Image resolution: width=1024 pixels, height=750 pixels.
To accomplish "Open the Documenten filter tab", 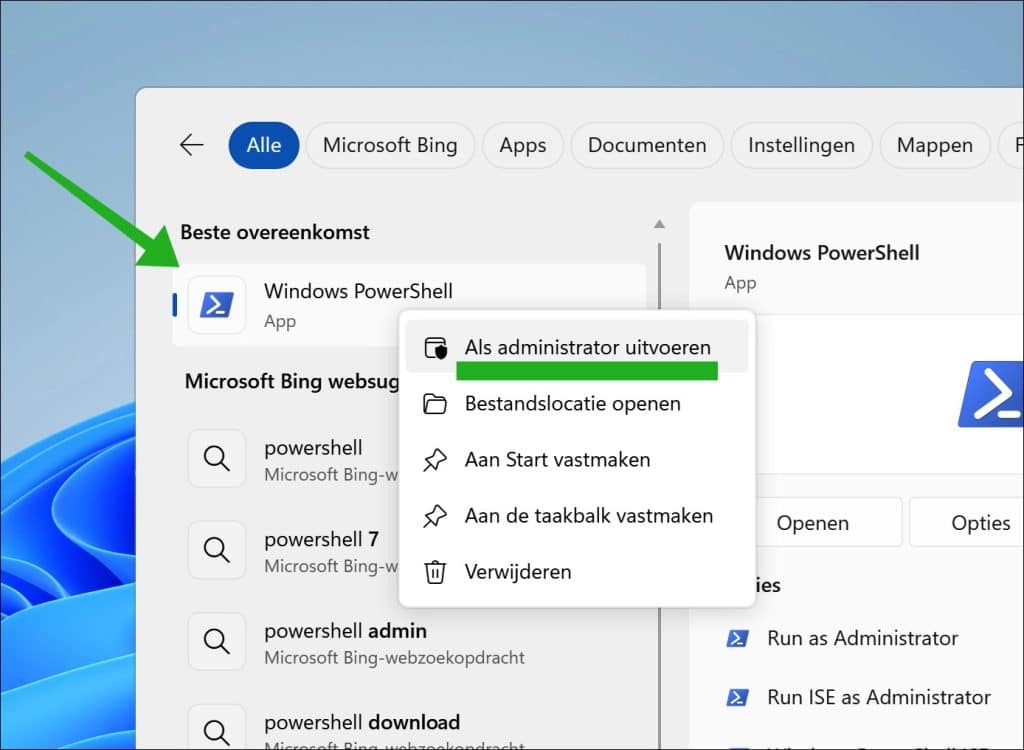I will click(x=647, y=145).
